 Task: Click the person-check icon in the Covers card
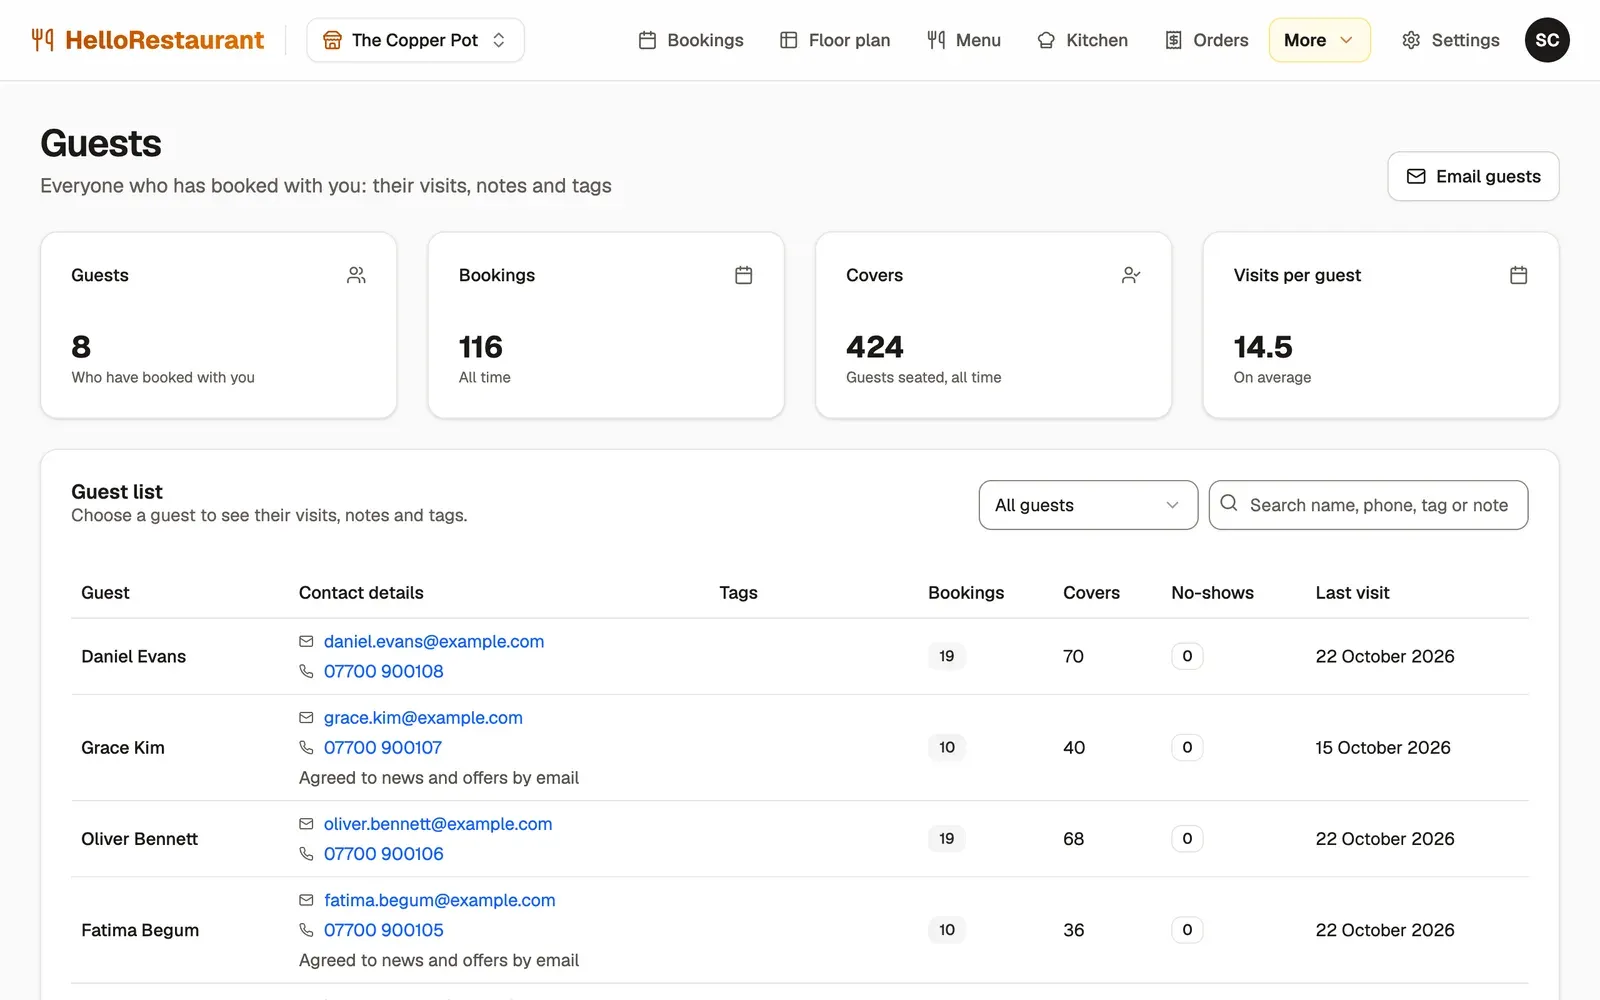[1131, 275]
